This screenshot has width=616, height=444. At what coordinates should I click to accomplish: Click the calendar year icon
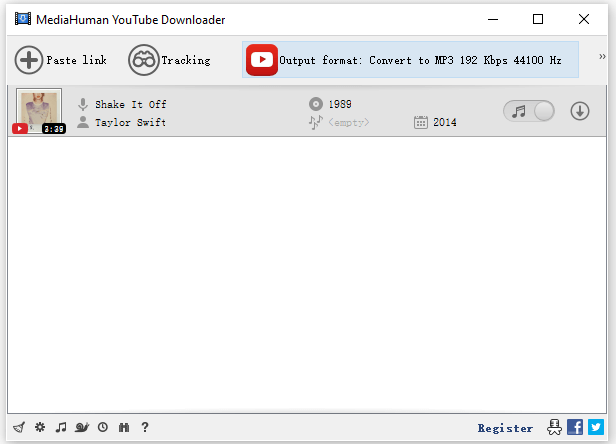[421, 122]
